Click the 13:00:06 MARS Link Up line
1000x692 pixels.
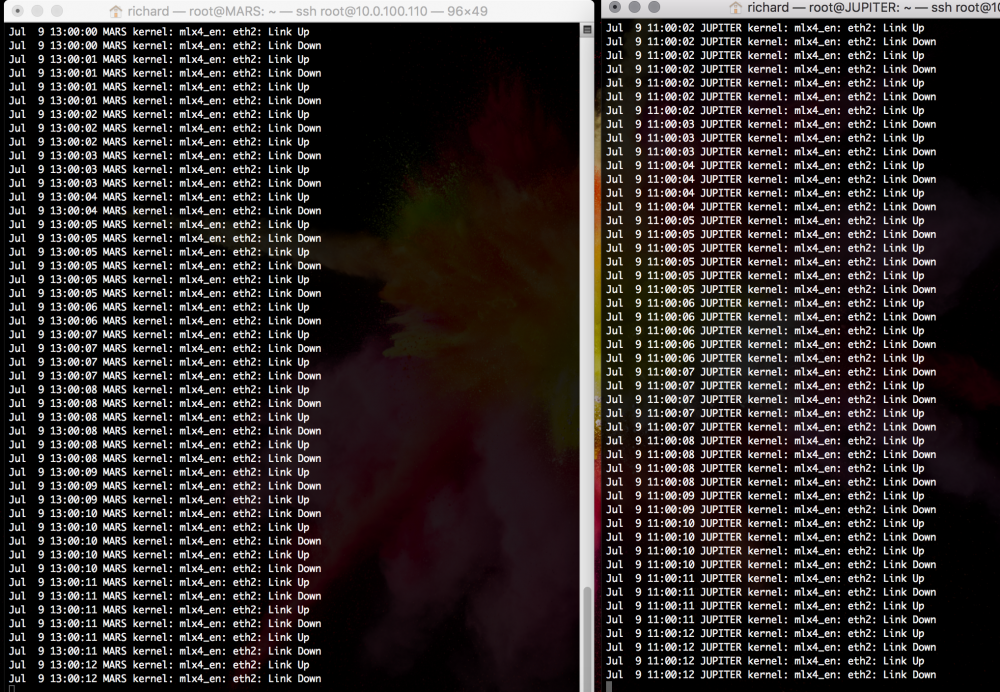tap(159, 307)
